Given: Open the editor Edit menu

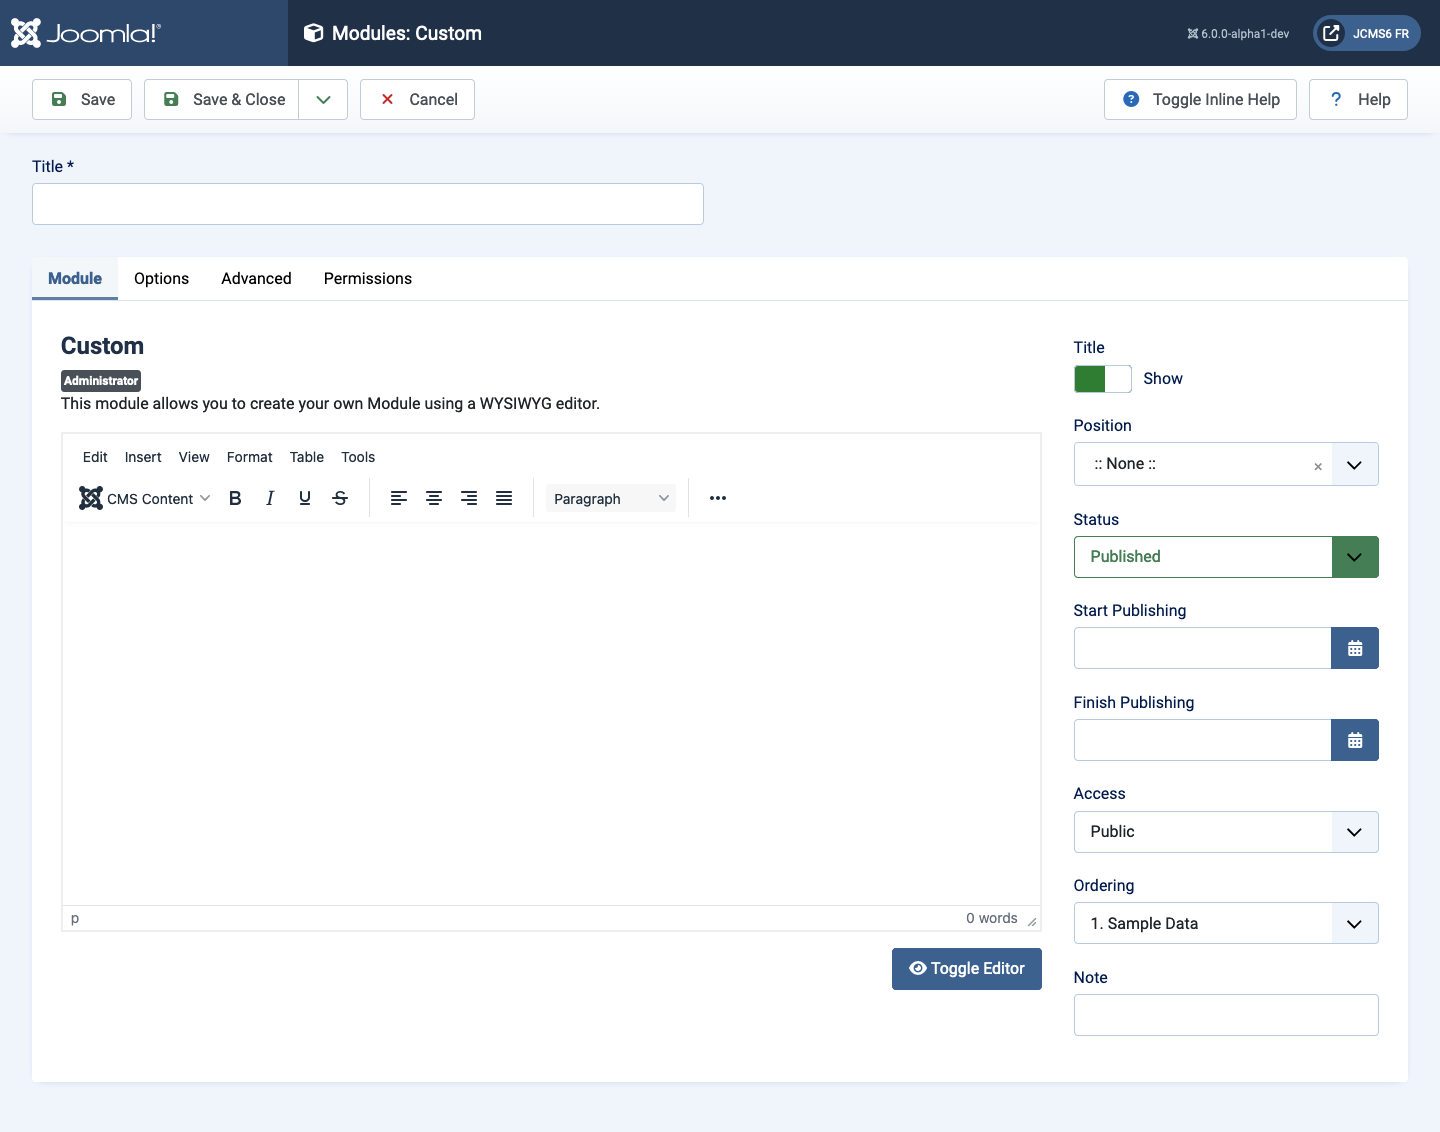Looking at the screenshot, I should [x=95, y=457].
